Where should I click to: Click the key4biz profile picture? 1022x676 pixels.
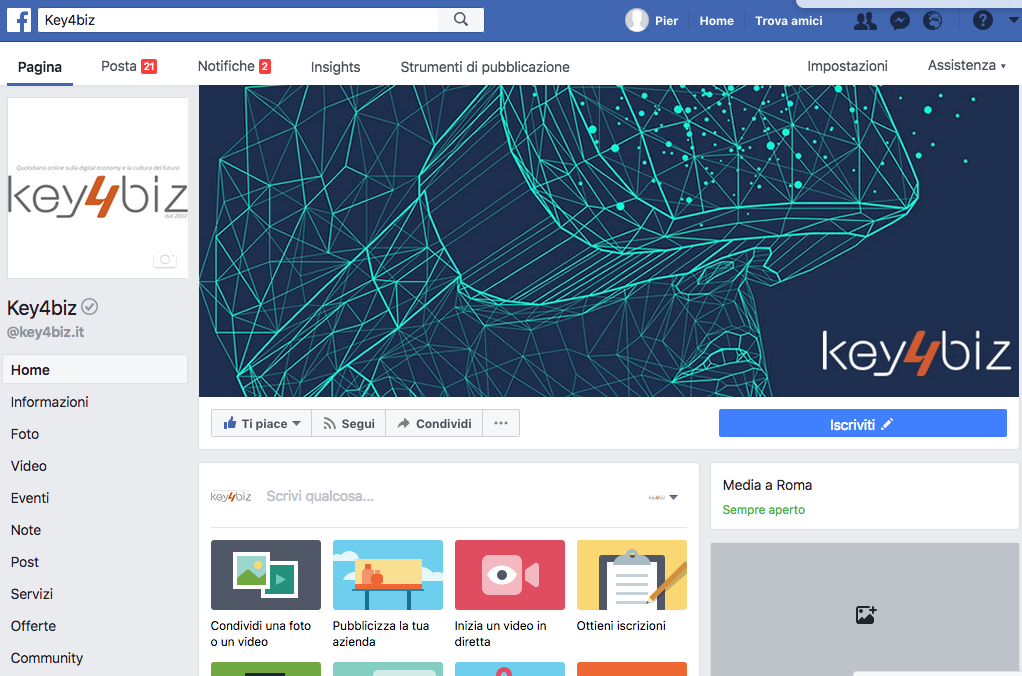pos(98,188)
